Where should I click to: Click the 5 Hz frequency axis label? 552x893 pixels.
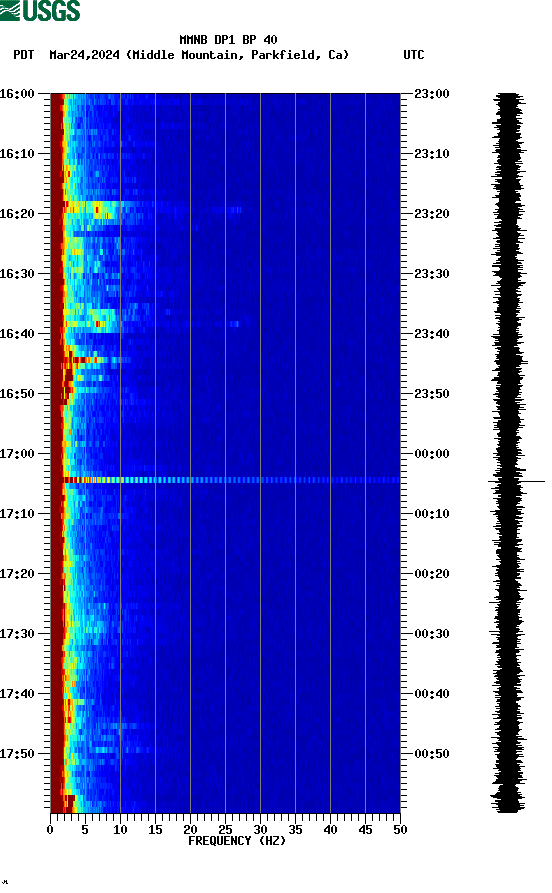85,830
